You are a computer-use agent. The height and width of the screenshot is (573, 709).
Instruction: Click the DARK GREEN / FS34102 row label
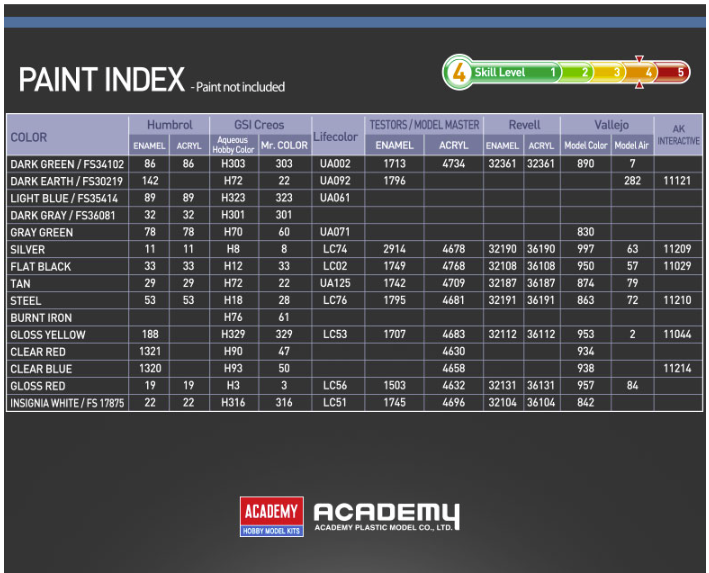(67, 164)
